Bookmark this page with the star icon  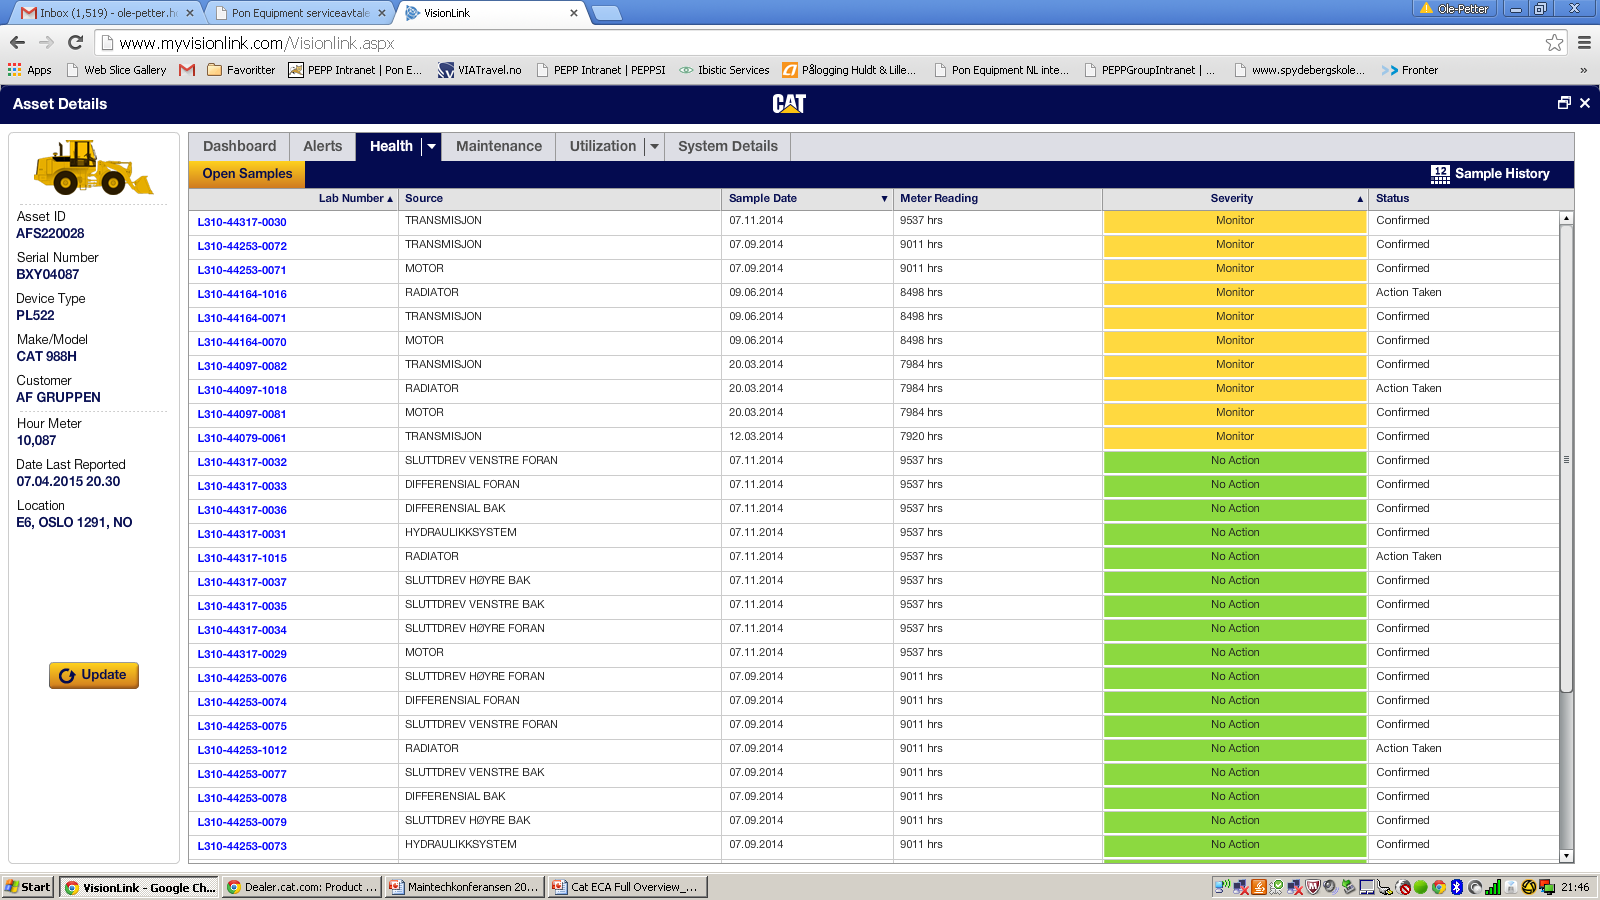coord(1554,42)
